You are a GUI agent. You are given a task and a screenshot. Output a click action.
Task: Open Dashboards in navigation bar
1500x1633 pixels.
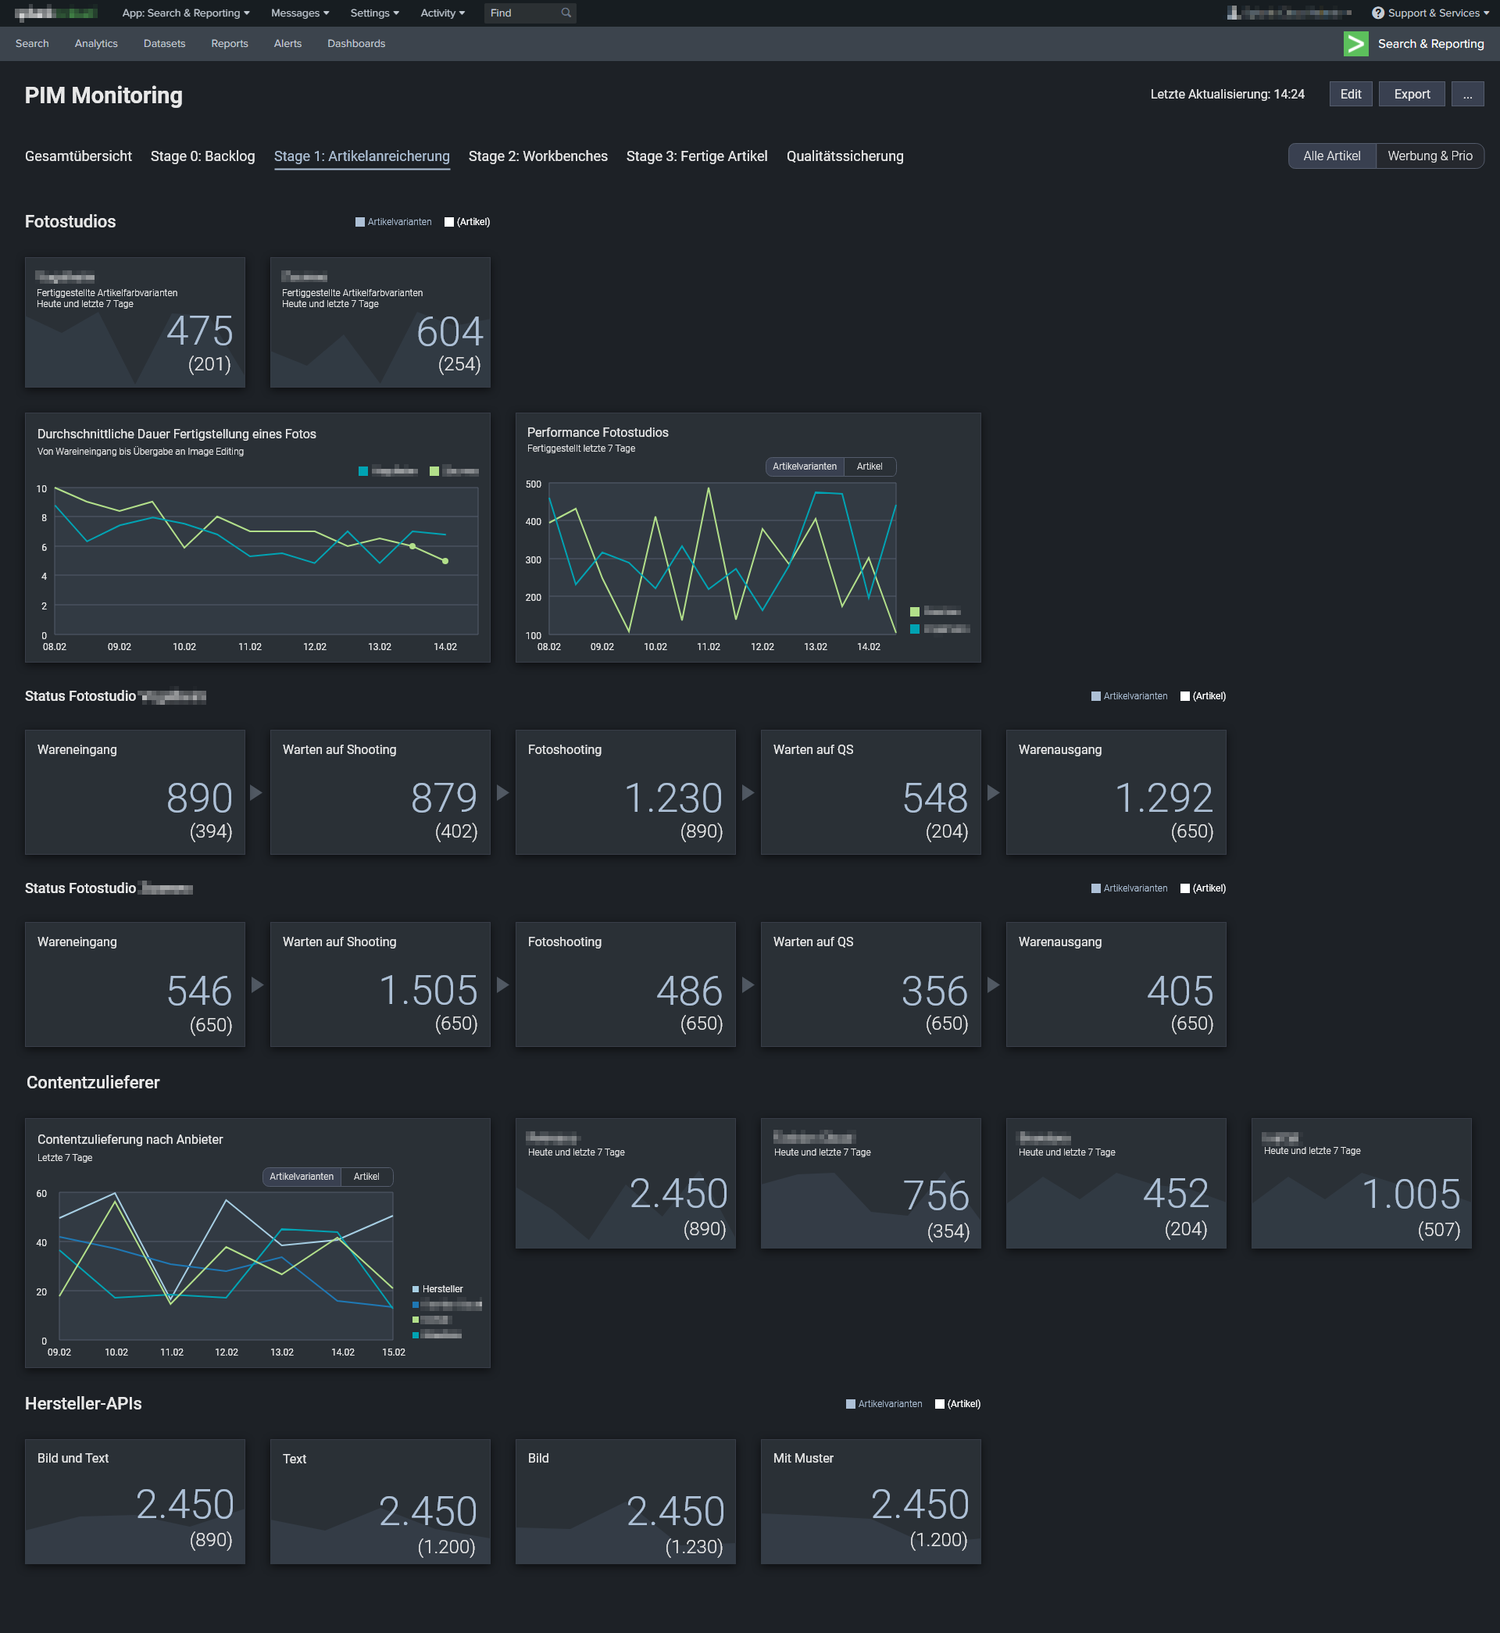click(x=356, y=44)
